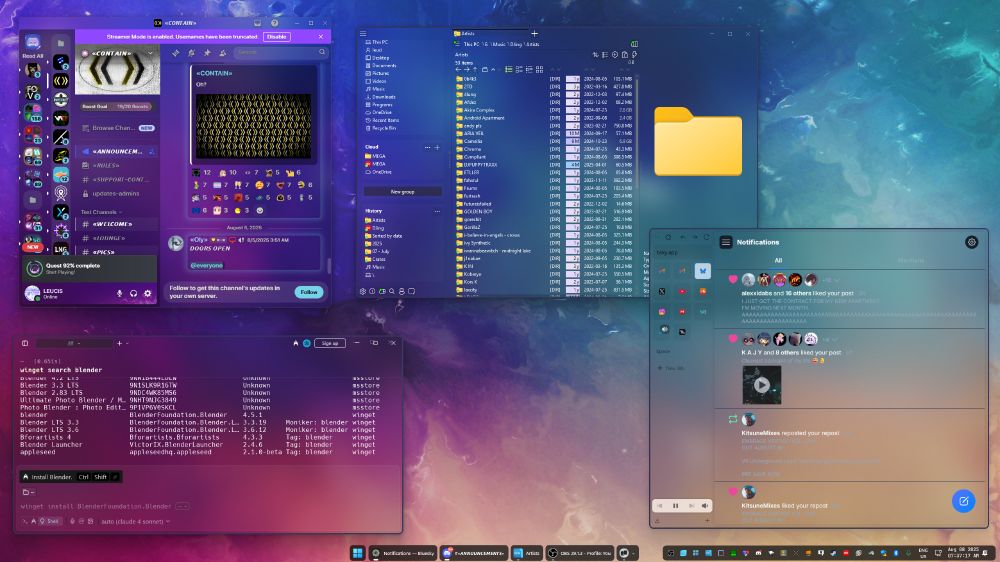
Task: Mute microphone in Discord user panel
Action: pyautogui.click(x=119, y=293)
